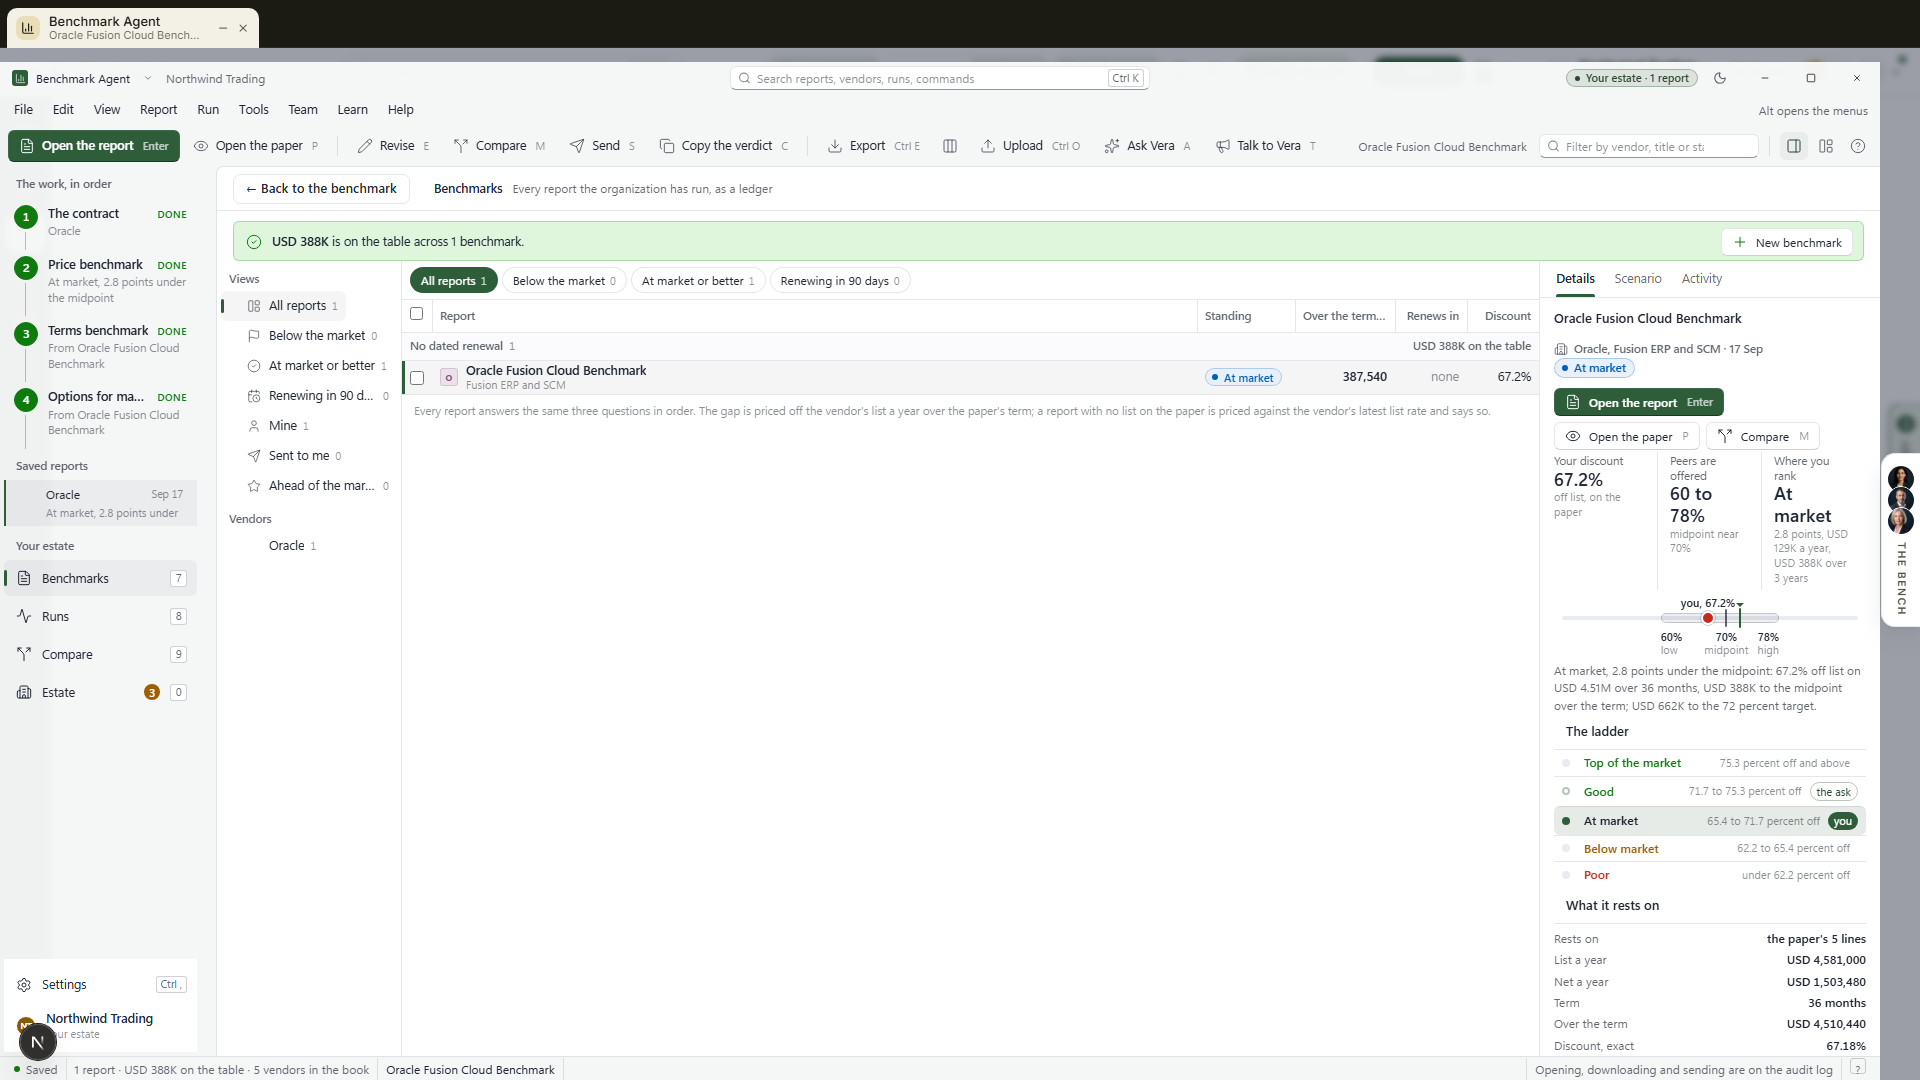Toggle dark mode with the moon icon
Viewport: 1920px width, 1080px height.
pos(1720,78)
